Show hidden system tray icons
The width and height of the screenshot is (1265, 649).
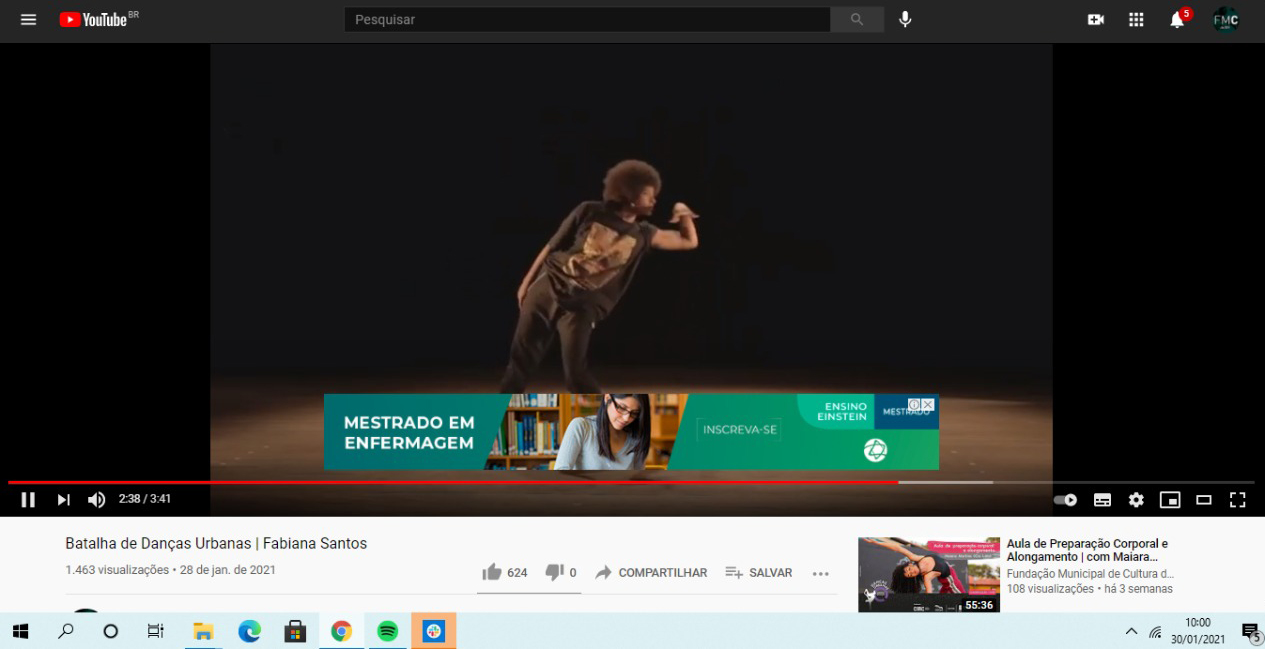coord(1131,631)
